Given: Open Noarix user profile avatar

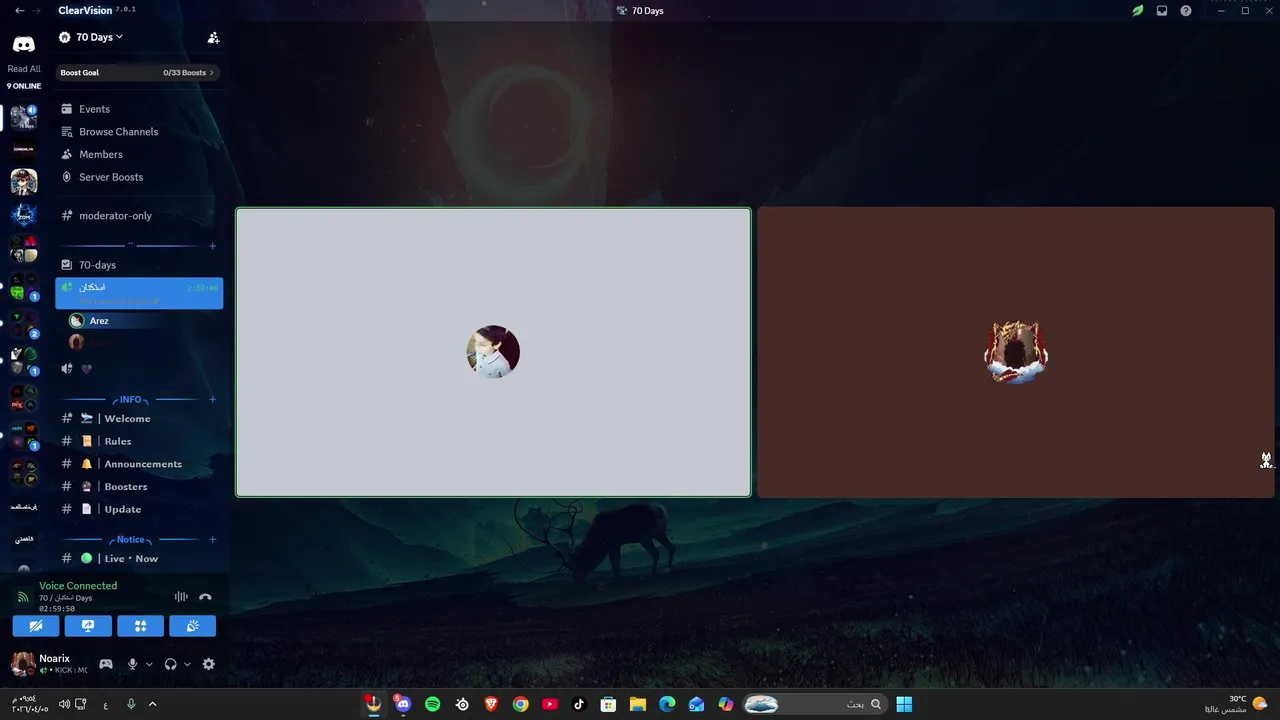Looking at the screenshot, I should (23, 664).
